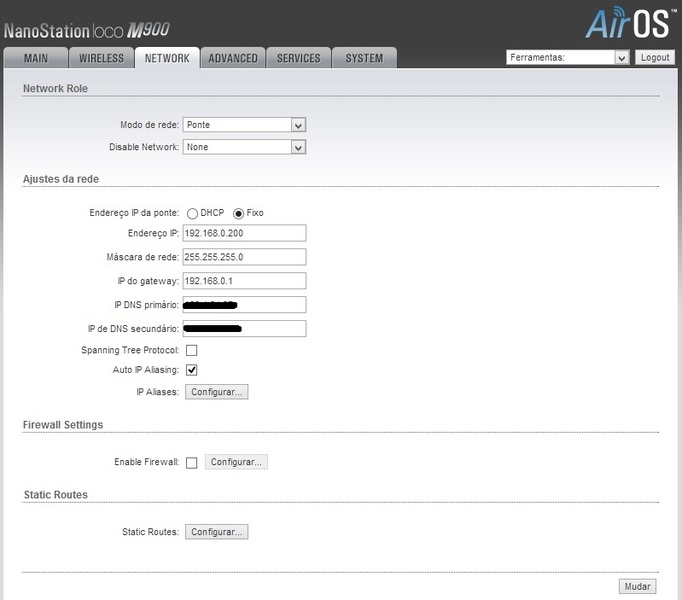Screen dimensions: 682x600
Task: Open the firewall Configurar button
Action: [x=236, y=462]
